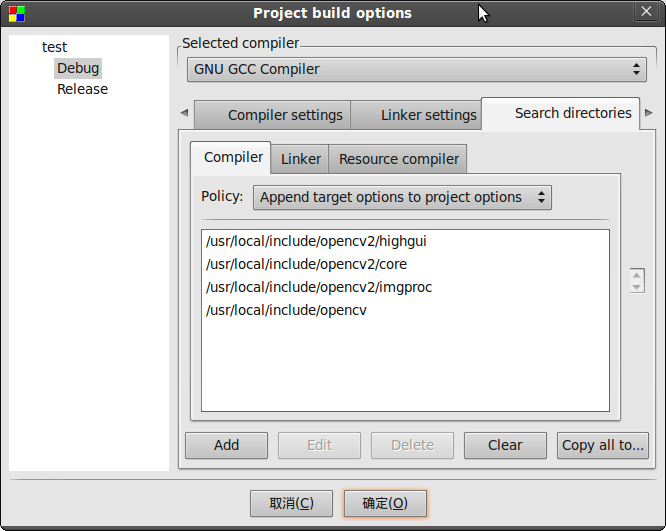The image size is (666, 531).
Task: Select the Release build target
Action: [82, 89]
